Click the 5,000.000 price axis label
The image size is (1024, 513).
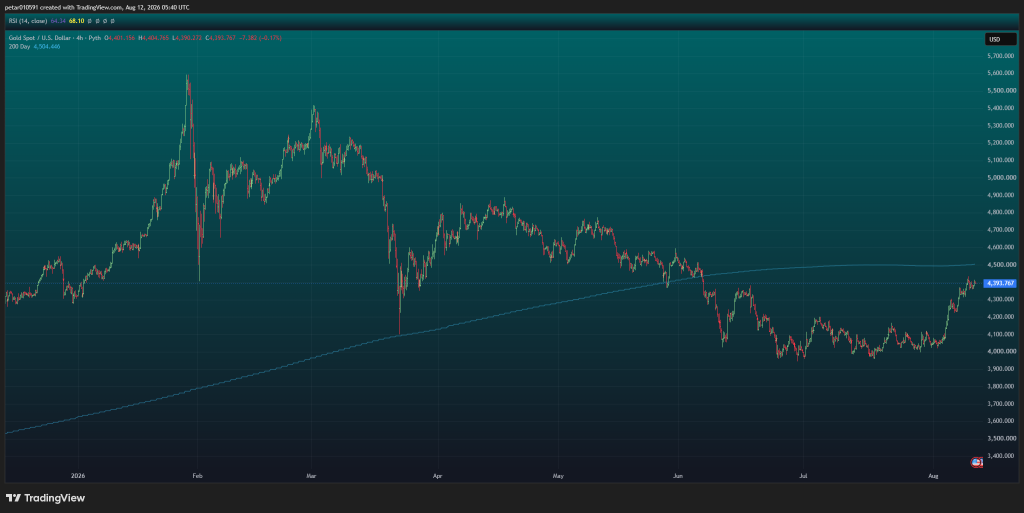point(1002,178)
